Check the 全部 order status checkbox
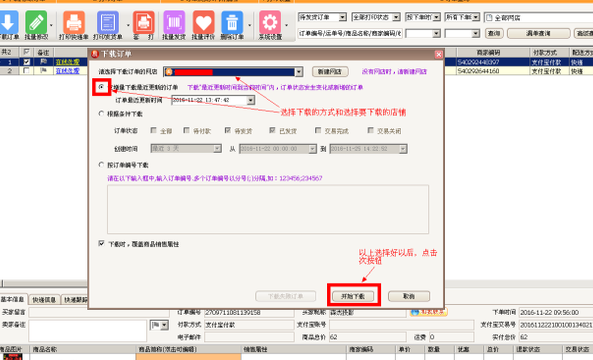Viewport: 593px width, 360px height. point(154,130)
